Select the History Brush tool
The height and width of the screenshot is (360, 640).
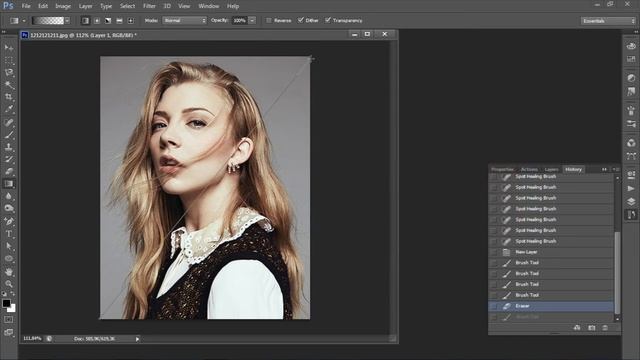(x=9, y=159)
